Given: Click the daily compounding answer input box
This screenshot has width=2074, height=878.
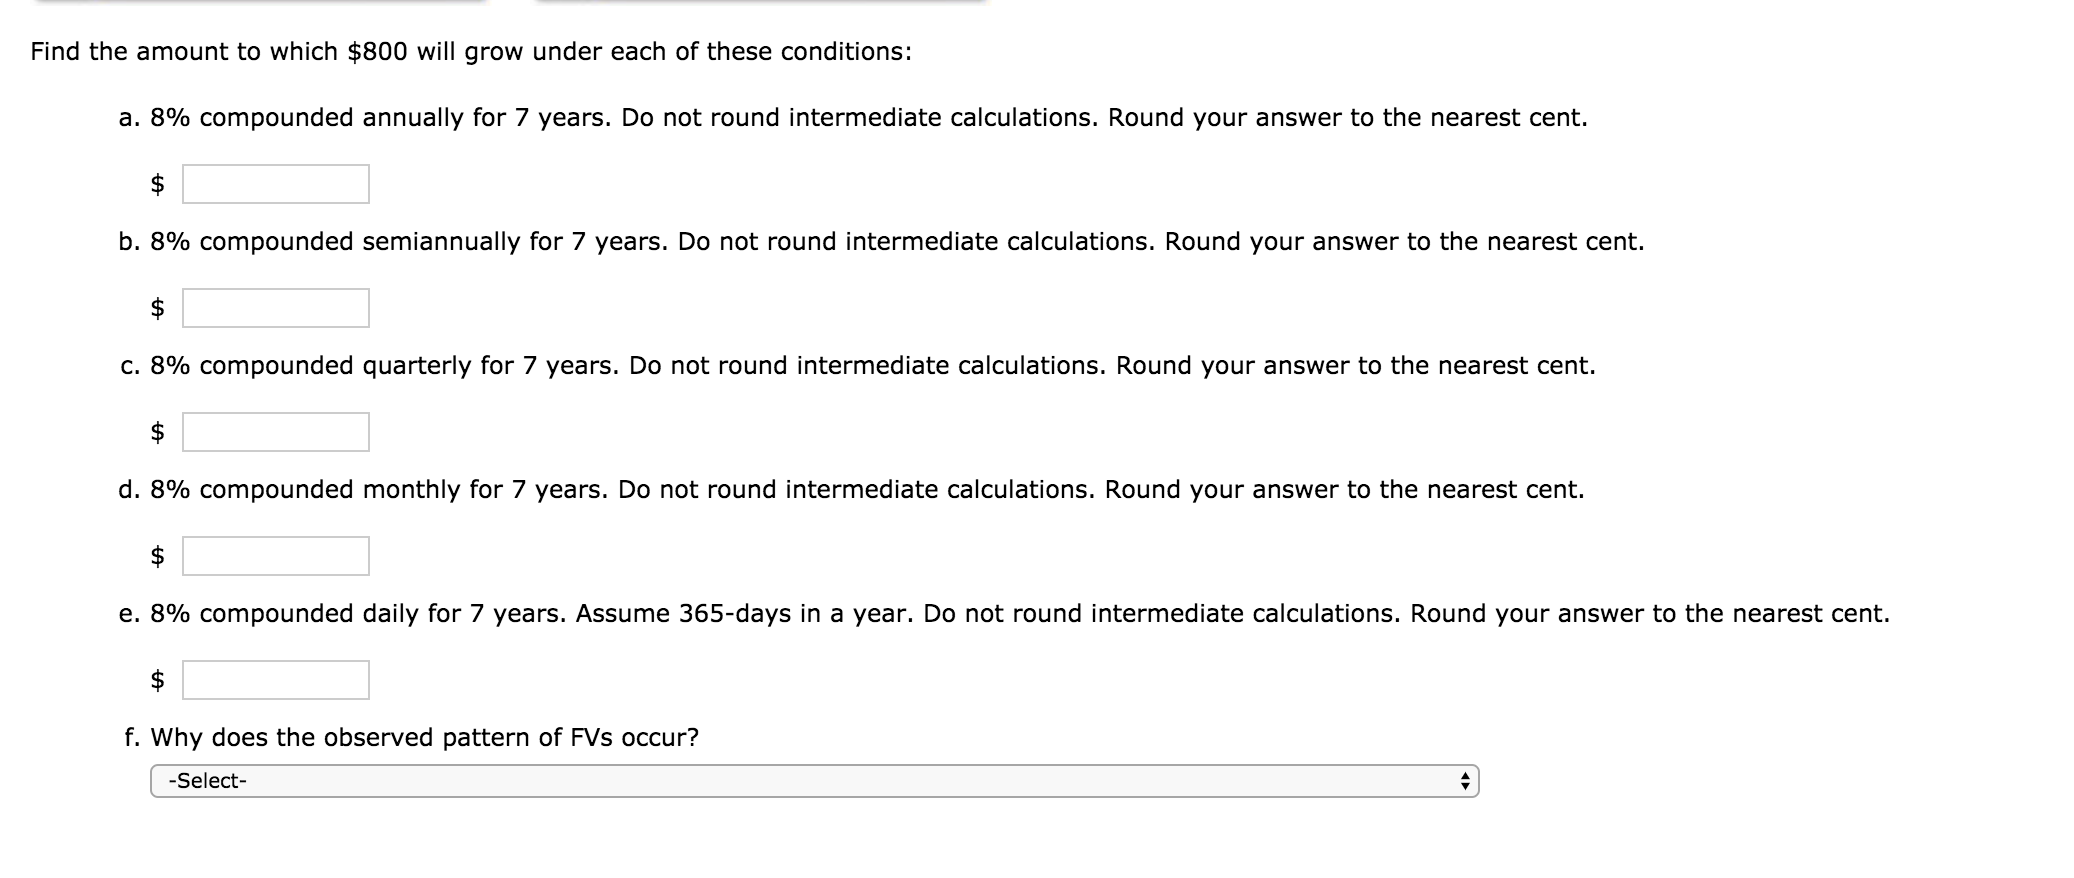Looking at the screenshot, I should [x=276, y=681].
